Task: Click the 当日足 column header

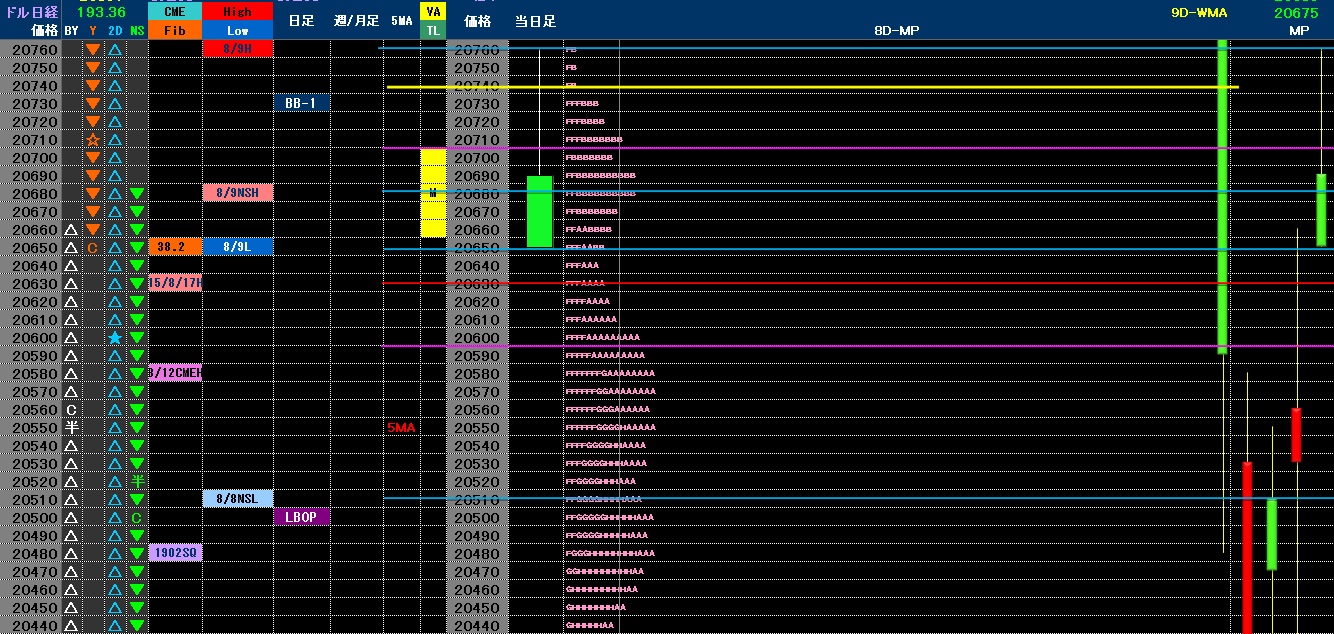Action: 536,21
